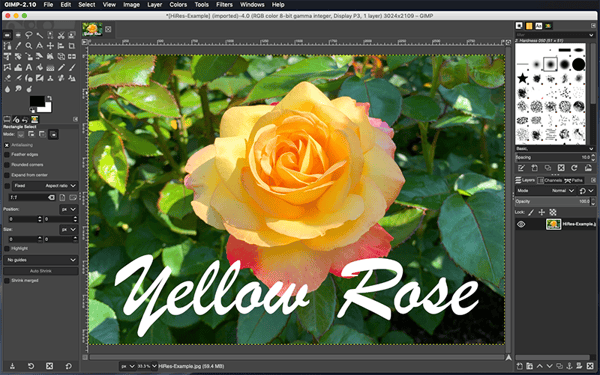This screenshot has height=375, width=600.
Task: Click the landscape orientation button beside 1:1
Action: tap(73, 197)
